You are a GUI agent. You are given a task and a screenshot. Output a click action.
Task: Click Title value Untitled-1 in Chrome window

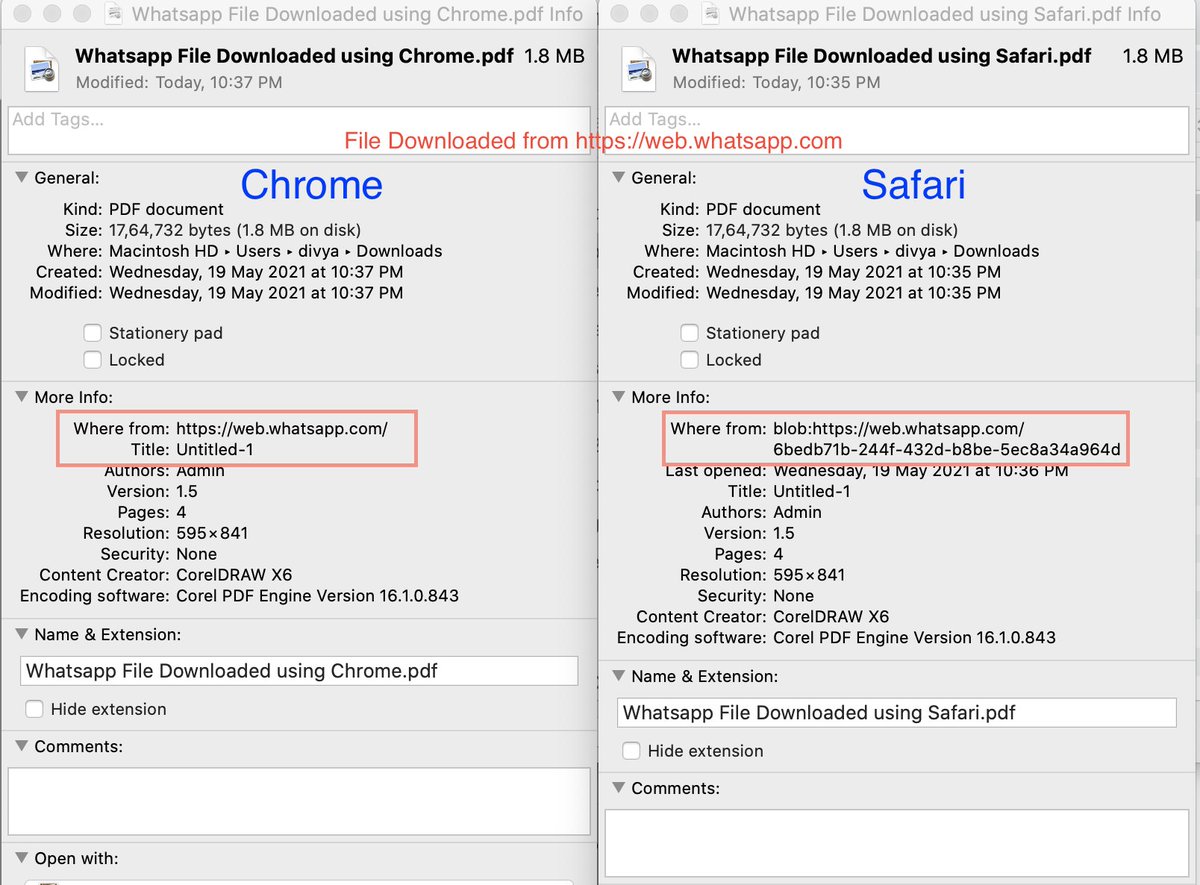pos(215,450)
